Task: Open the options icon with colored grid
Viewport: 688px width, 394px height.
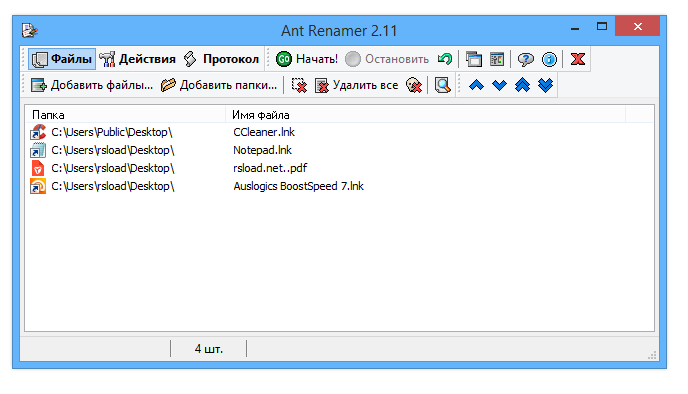Action: coord(497,59)
